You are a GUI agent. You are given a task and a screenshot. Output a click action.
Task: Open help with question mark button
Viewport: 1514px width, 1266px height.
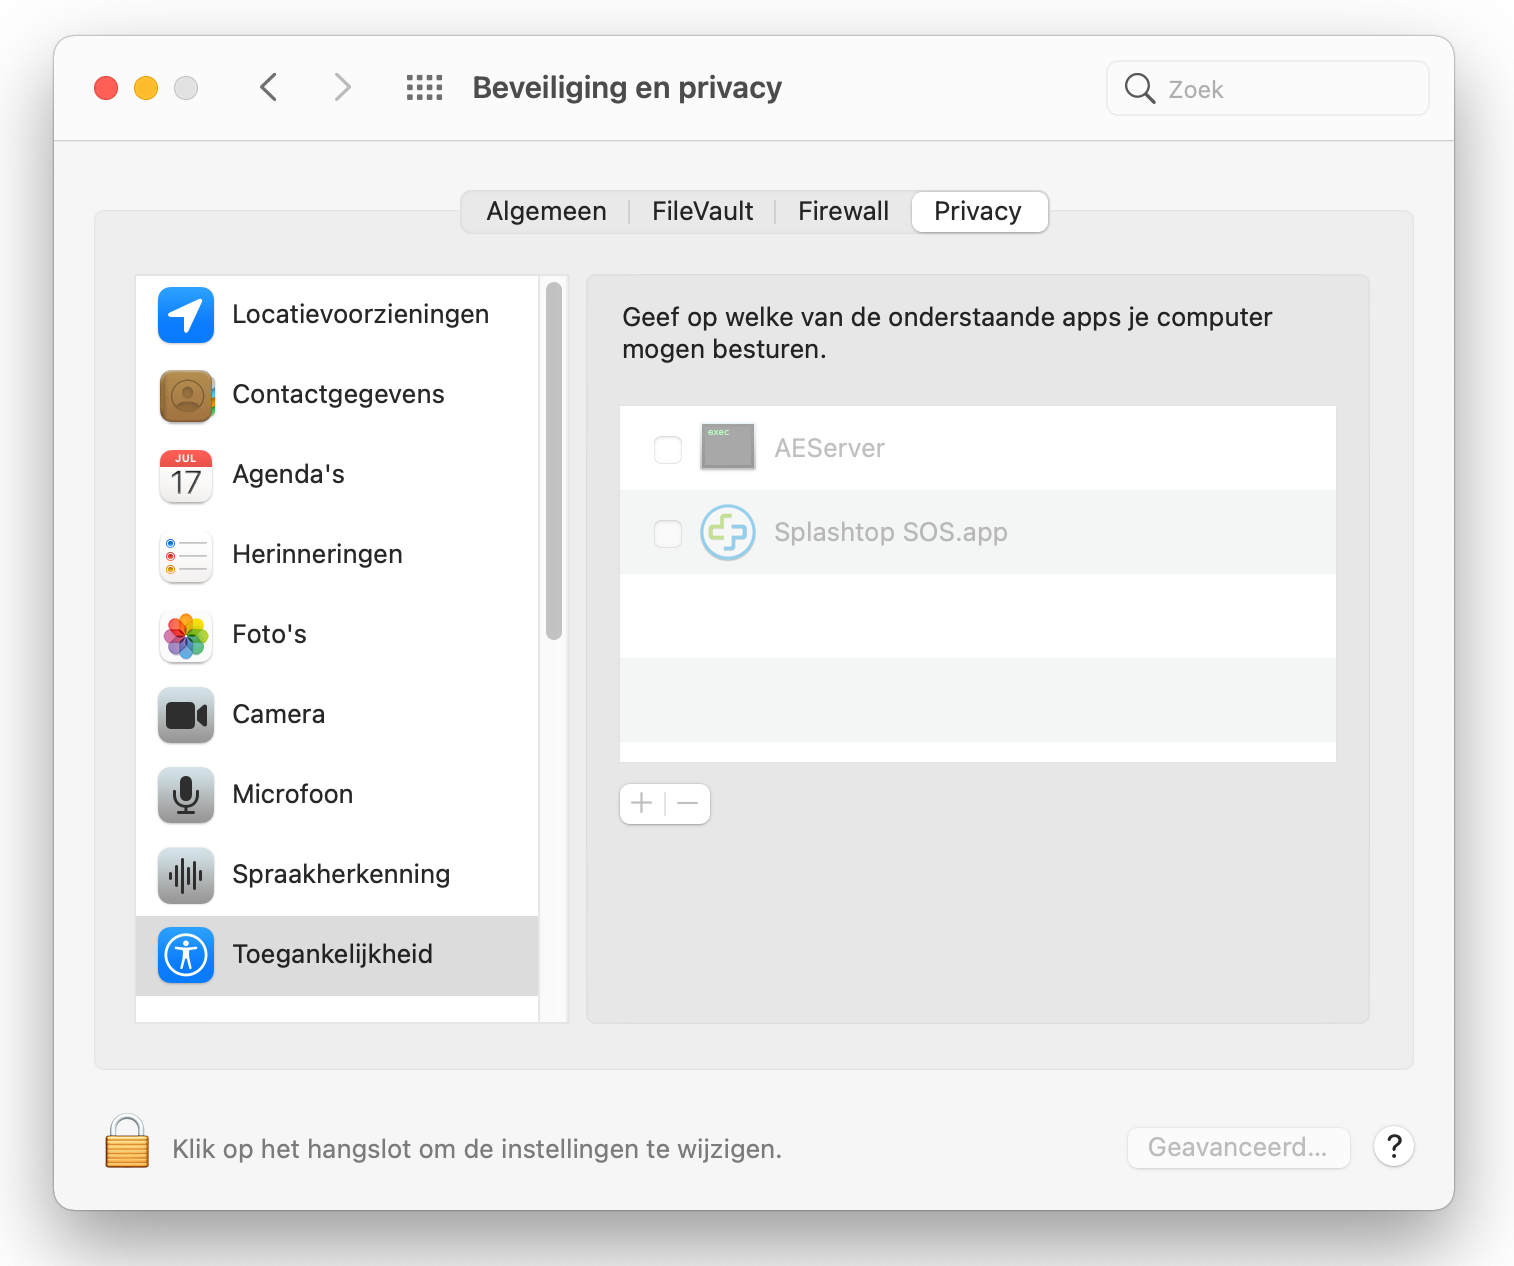(x=1393, y=1147)
